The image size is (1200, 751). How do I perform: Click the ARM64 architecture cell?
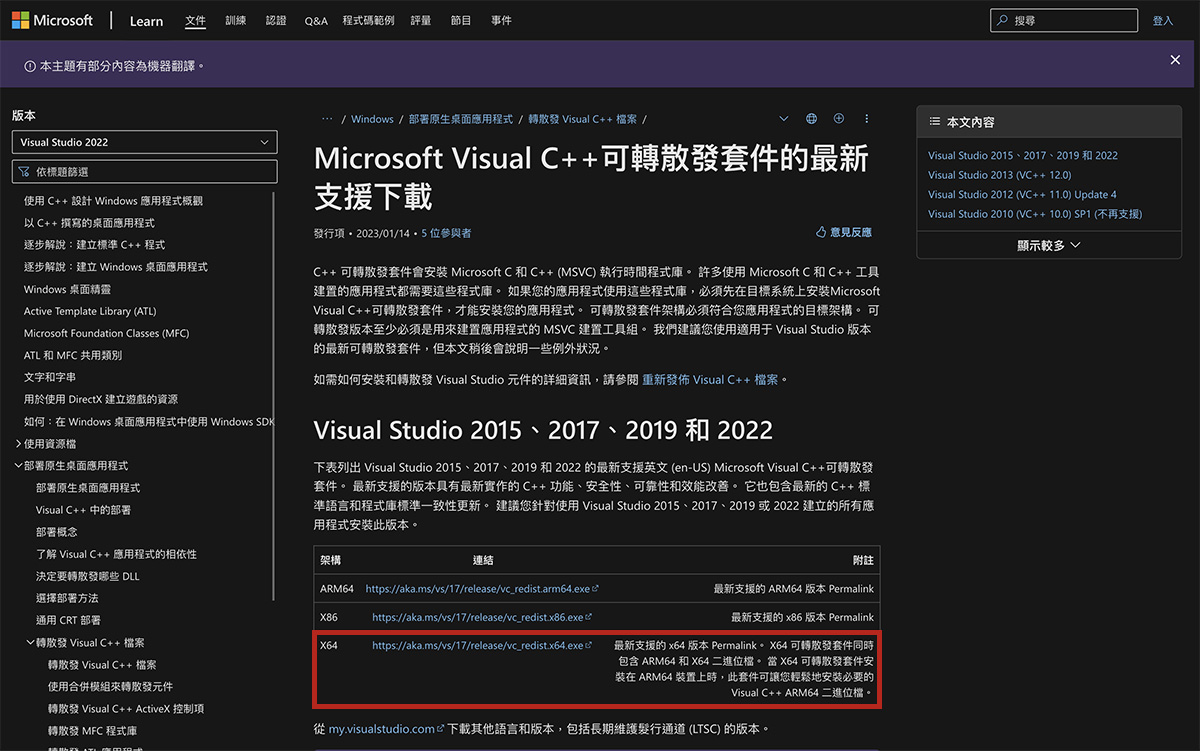[x=337, y=589]
